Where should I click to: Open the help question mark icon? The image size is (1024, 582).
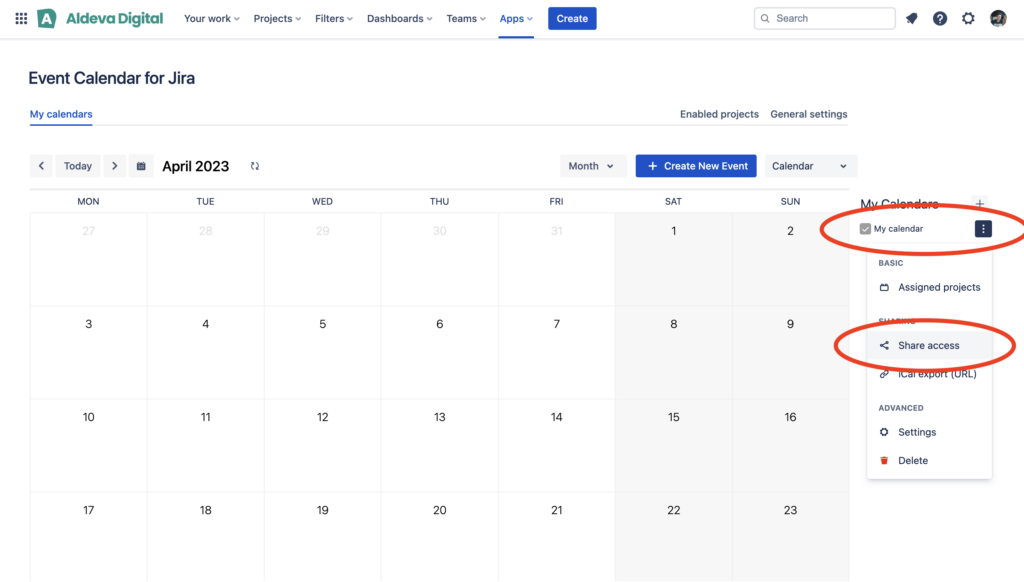(940, 18)
